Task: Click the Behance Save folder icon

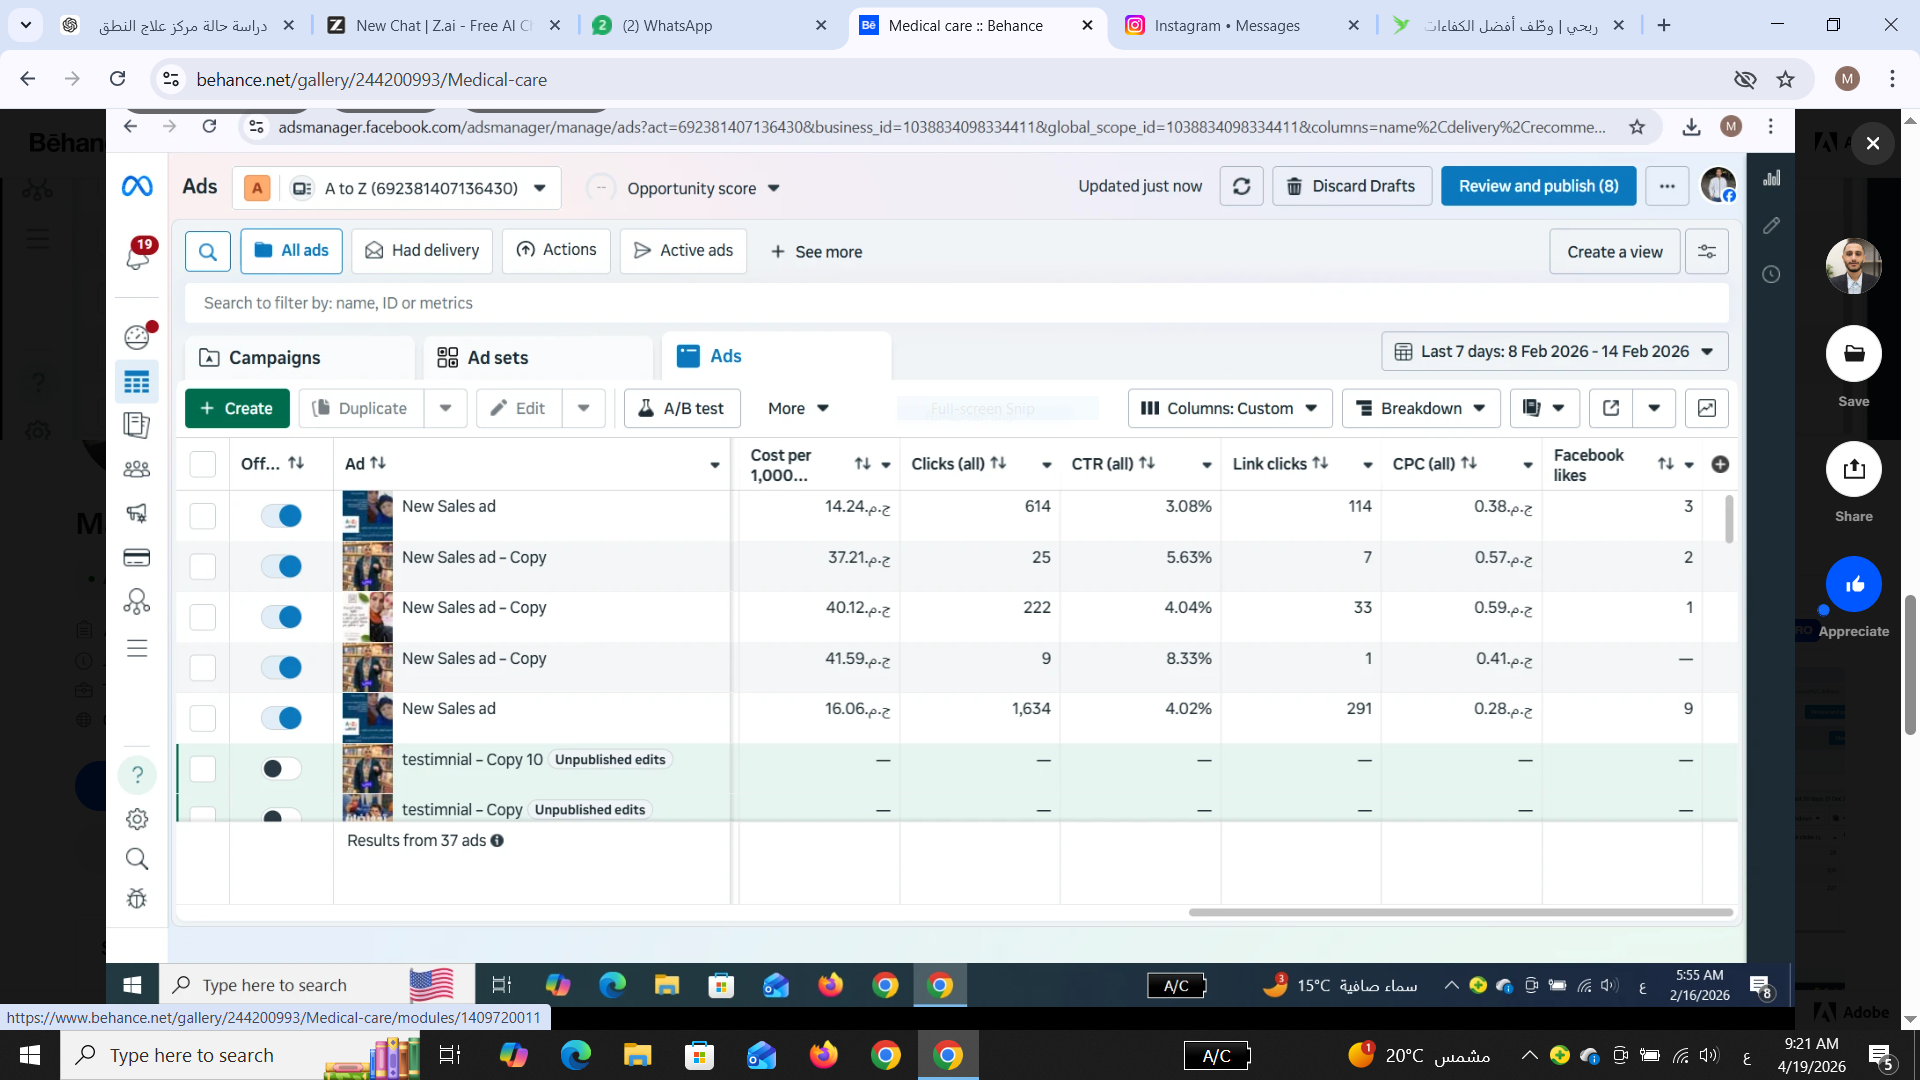Action: (x=1853, y=354)
